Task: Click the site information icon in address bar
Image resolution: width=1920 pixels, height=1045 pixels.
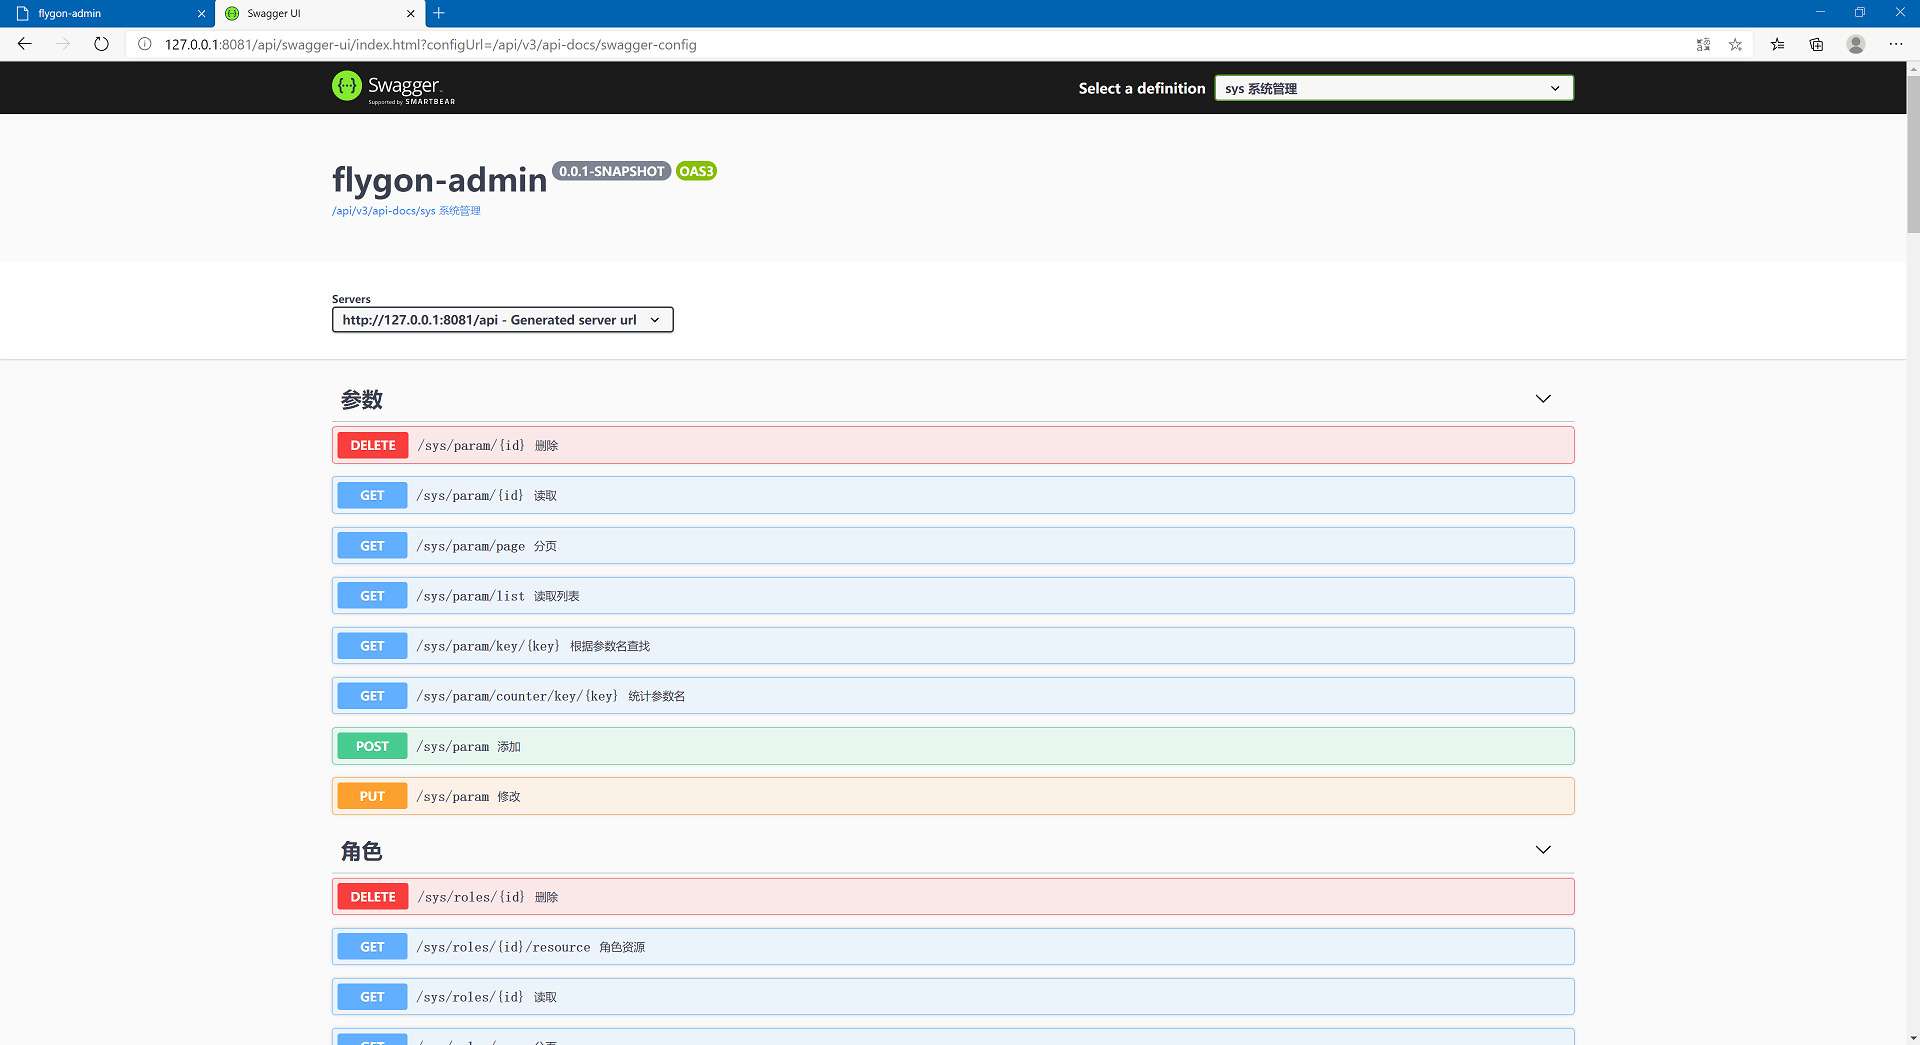Action: point(145,44)
